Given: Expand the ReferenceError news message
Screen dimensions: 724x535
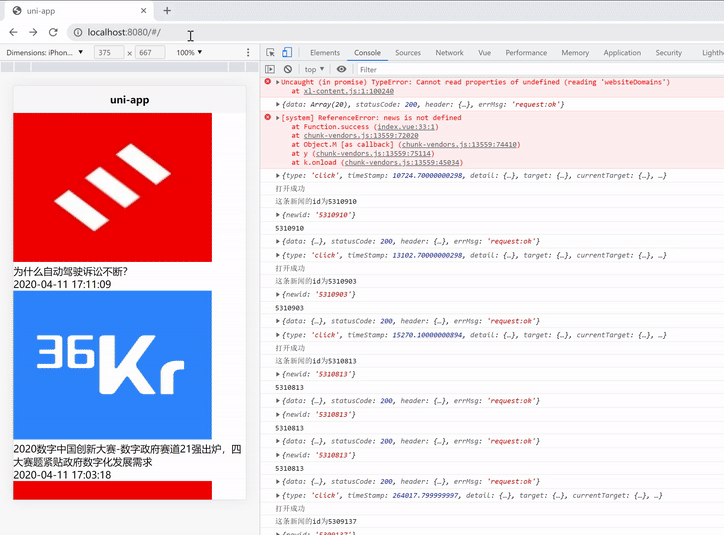Looking at the screenshot, I should (278, 118).
